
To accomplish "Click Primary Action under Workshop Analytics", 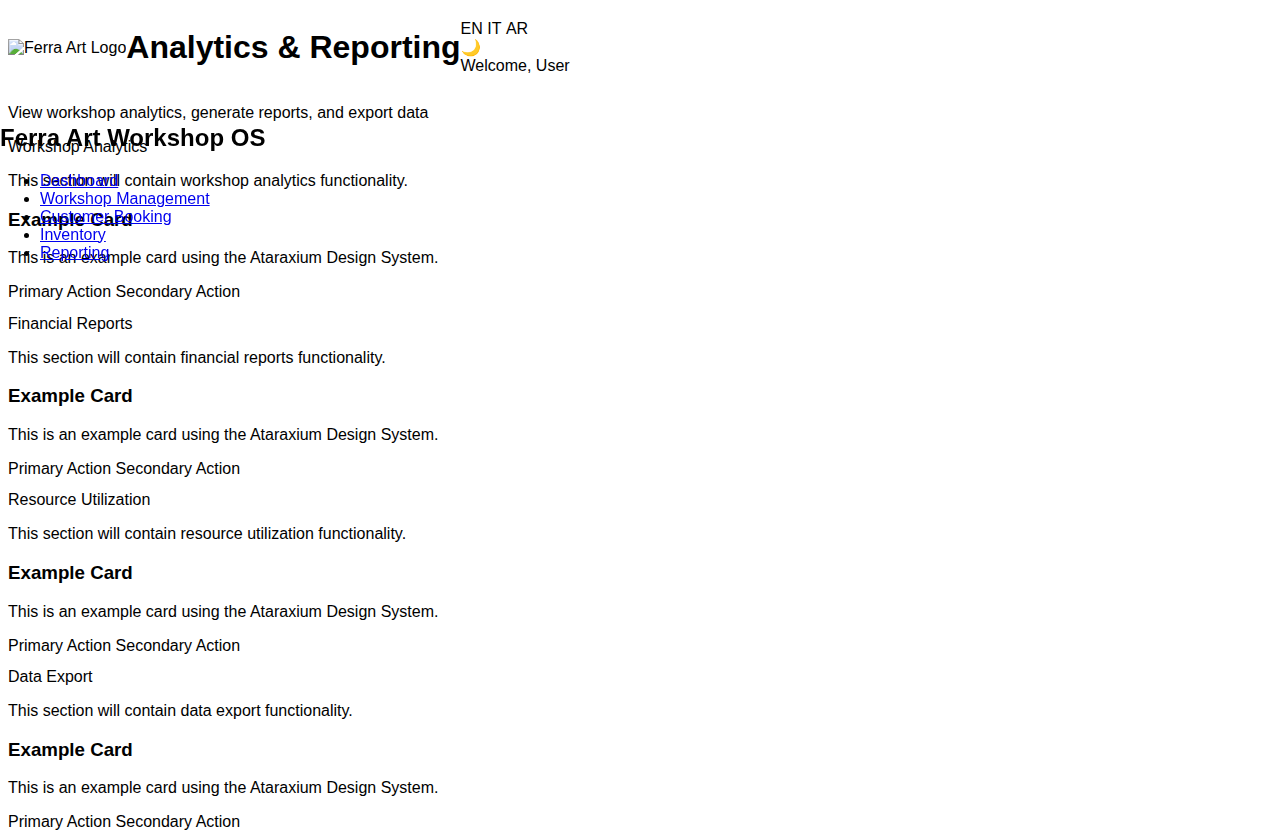I will pyautogui.click(x=59, y=292).
